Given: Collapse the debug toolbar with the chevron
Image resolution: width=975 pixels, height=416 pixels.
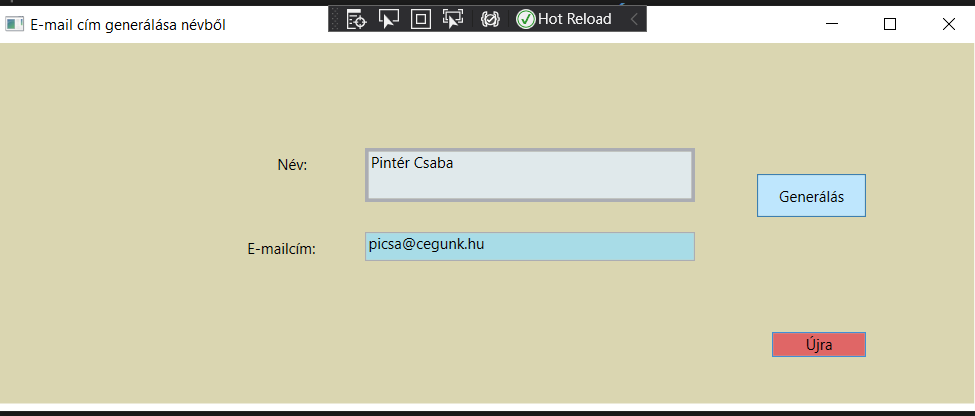Looking at the screenshot, I should coord(634,18).
